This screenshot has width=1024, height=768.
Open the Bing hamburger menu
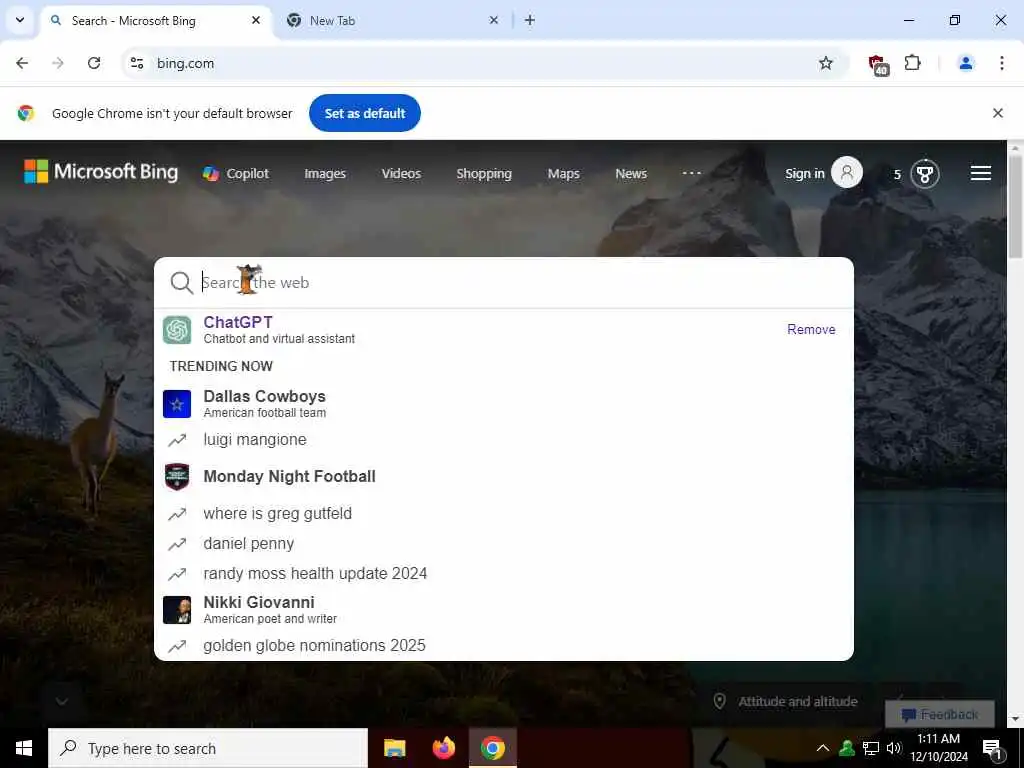(981, 173)
